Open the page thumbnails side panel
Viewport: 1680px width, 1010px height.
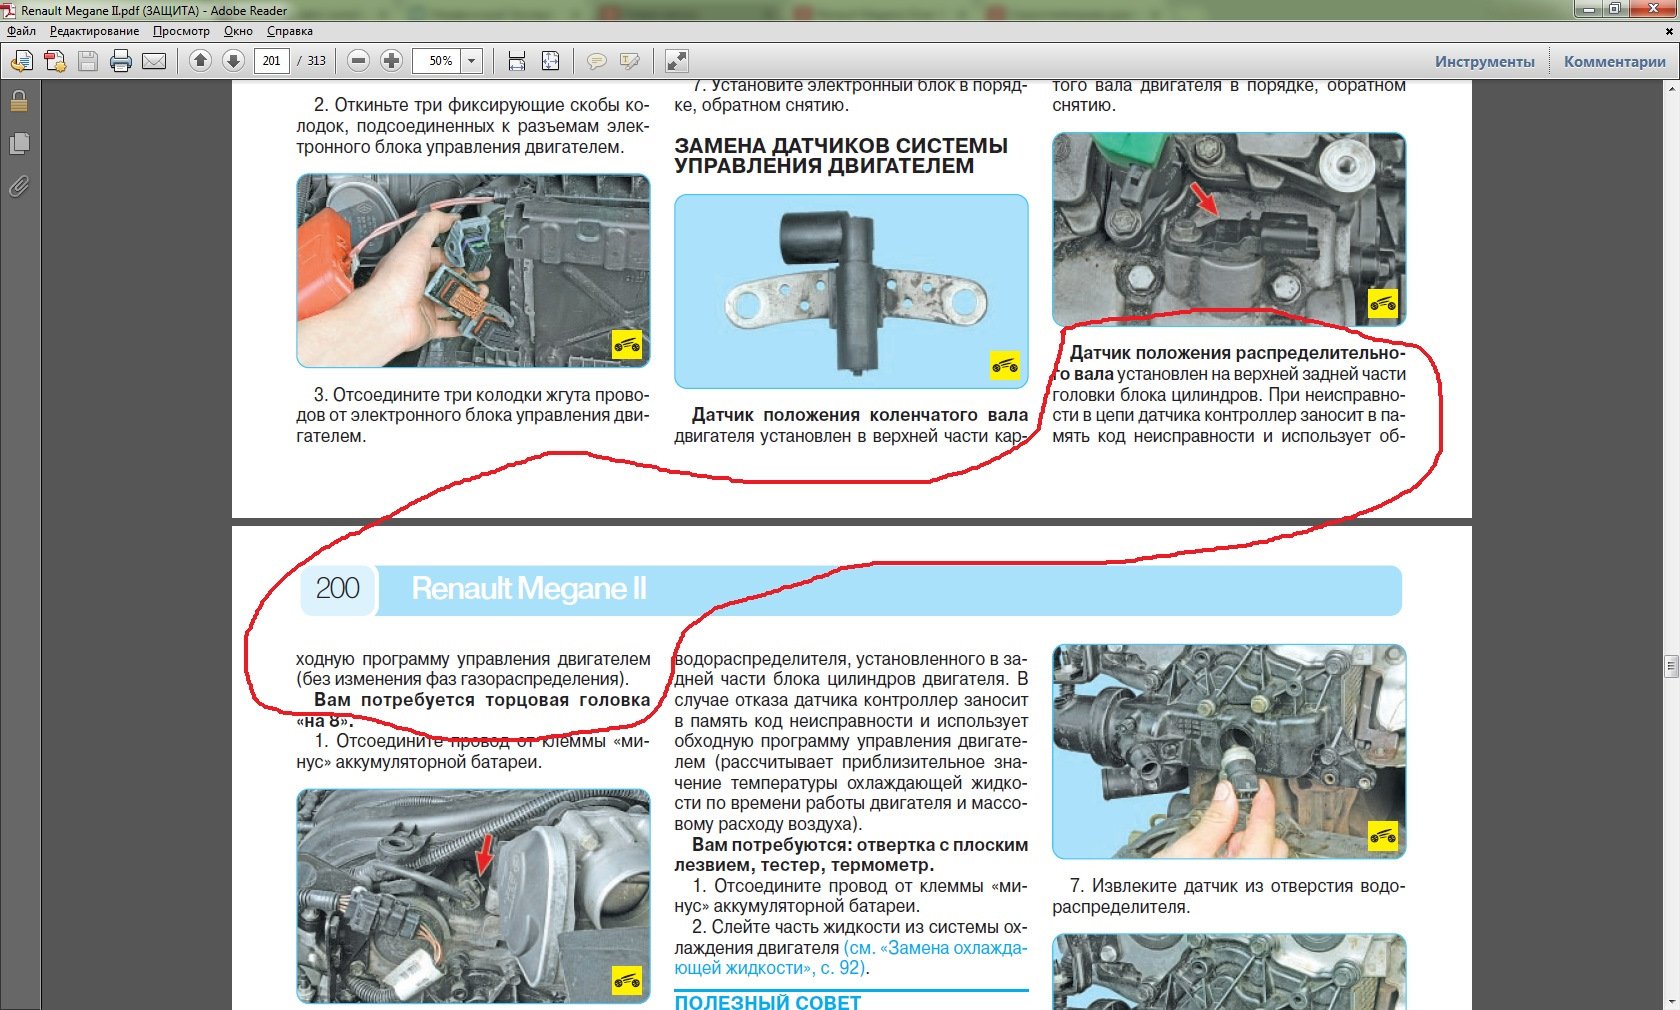click(x=19, y=144)
